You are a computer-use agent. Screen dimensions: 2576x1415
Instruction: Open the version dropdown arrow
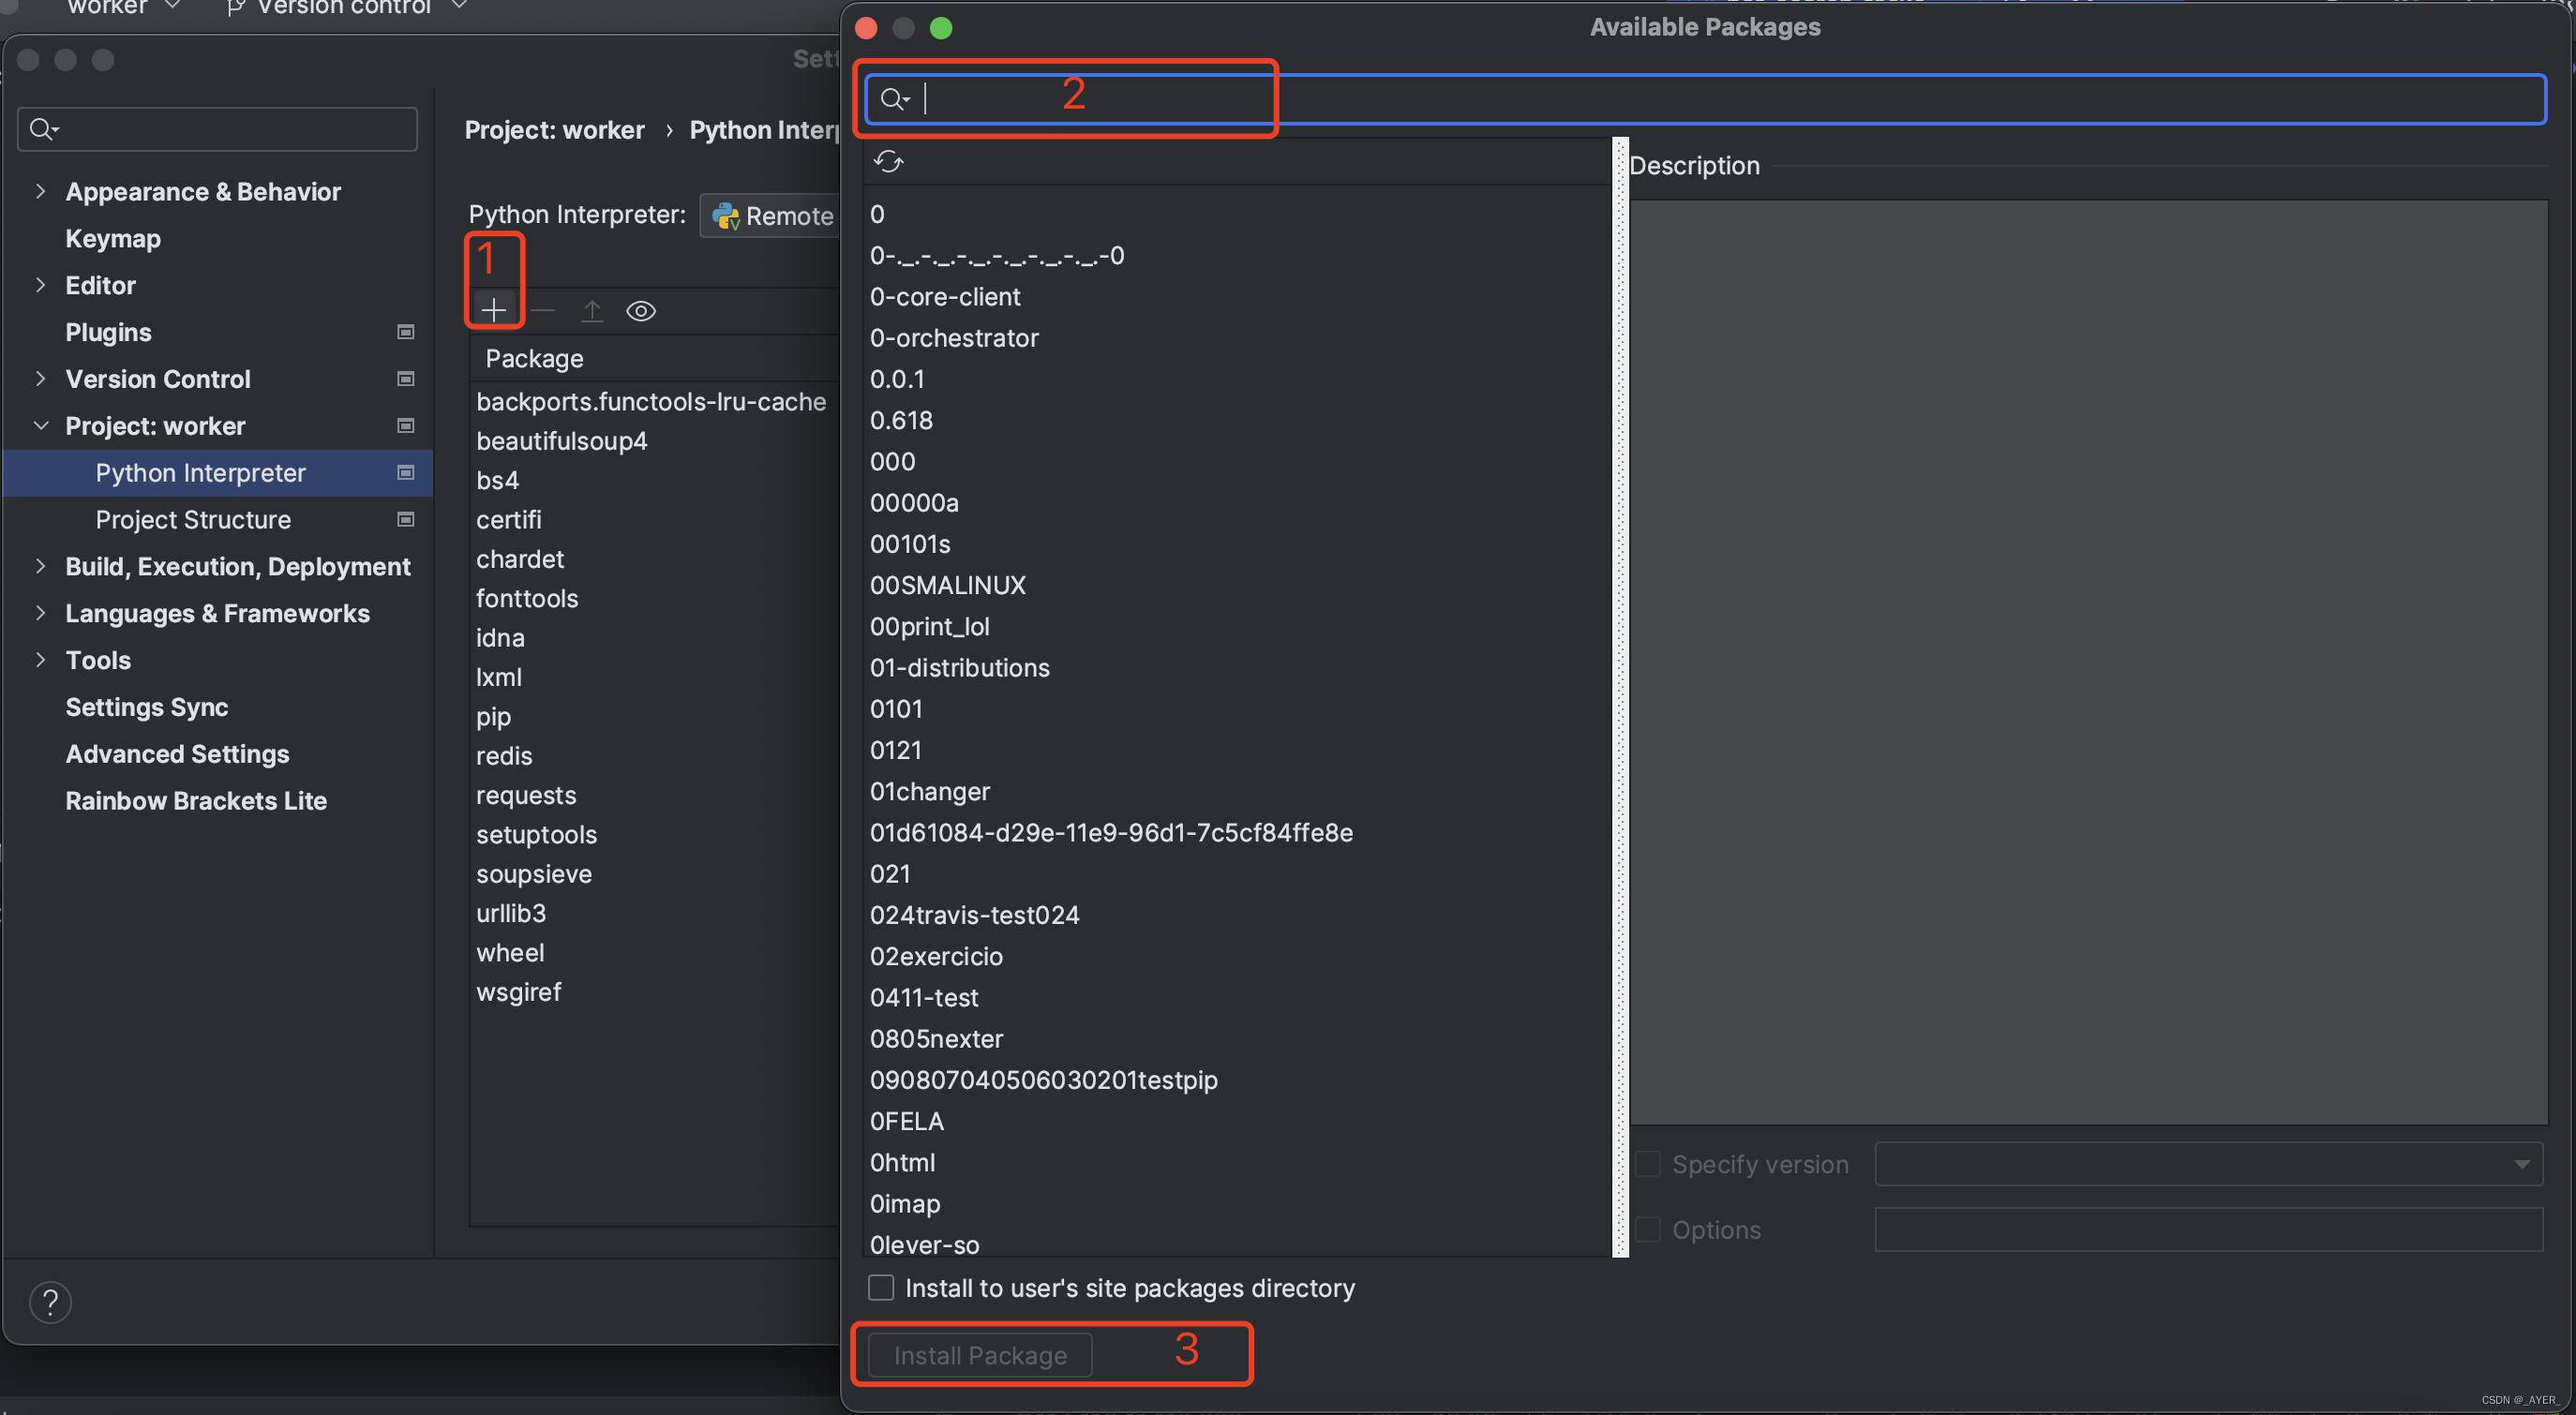(x=2521, y=1164)
